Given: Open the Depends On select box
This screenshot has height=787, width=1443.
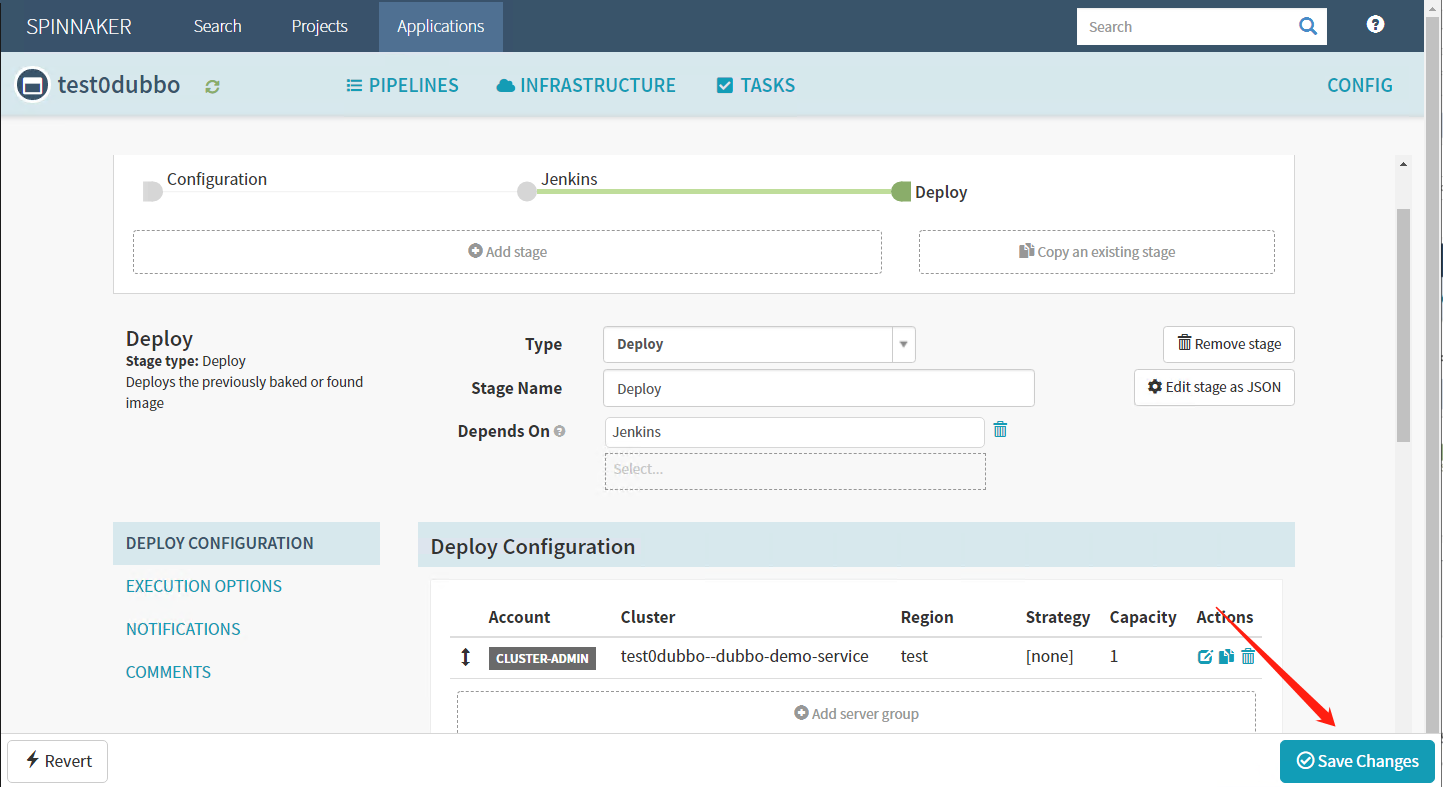Looking at the screenshot, I should click(x=795, y=471).
